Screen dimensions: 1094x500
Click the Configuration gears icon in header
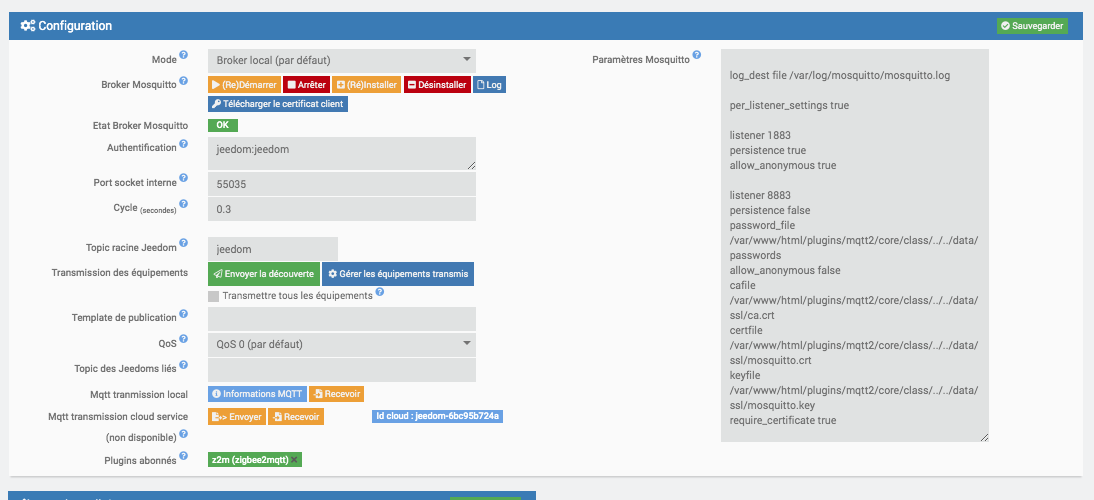28,26
